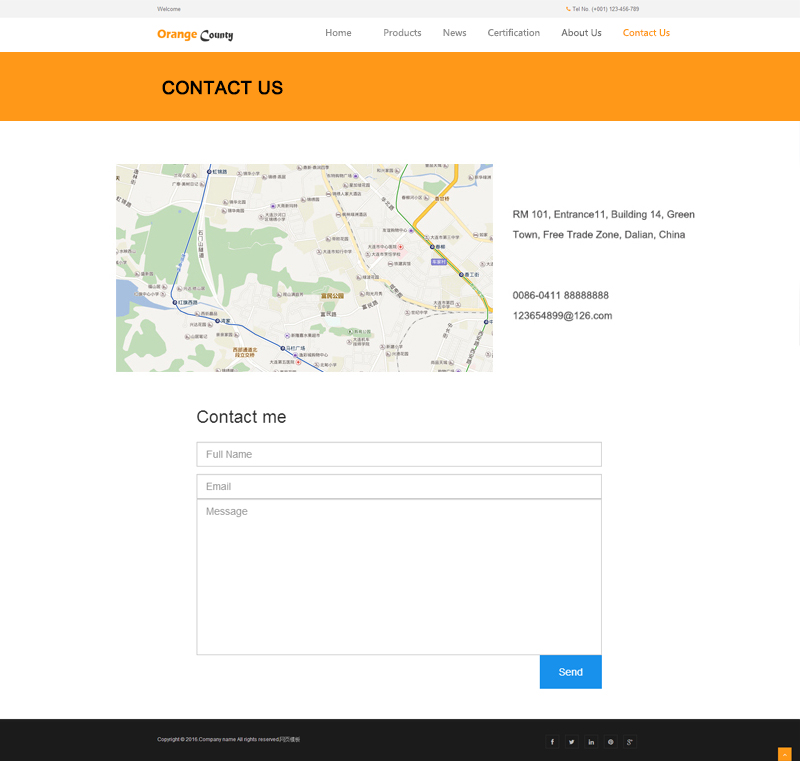Click into the Email input field
This screenshot has width=800, height=761.
(x=399, y=486)
